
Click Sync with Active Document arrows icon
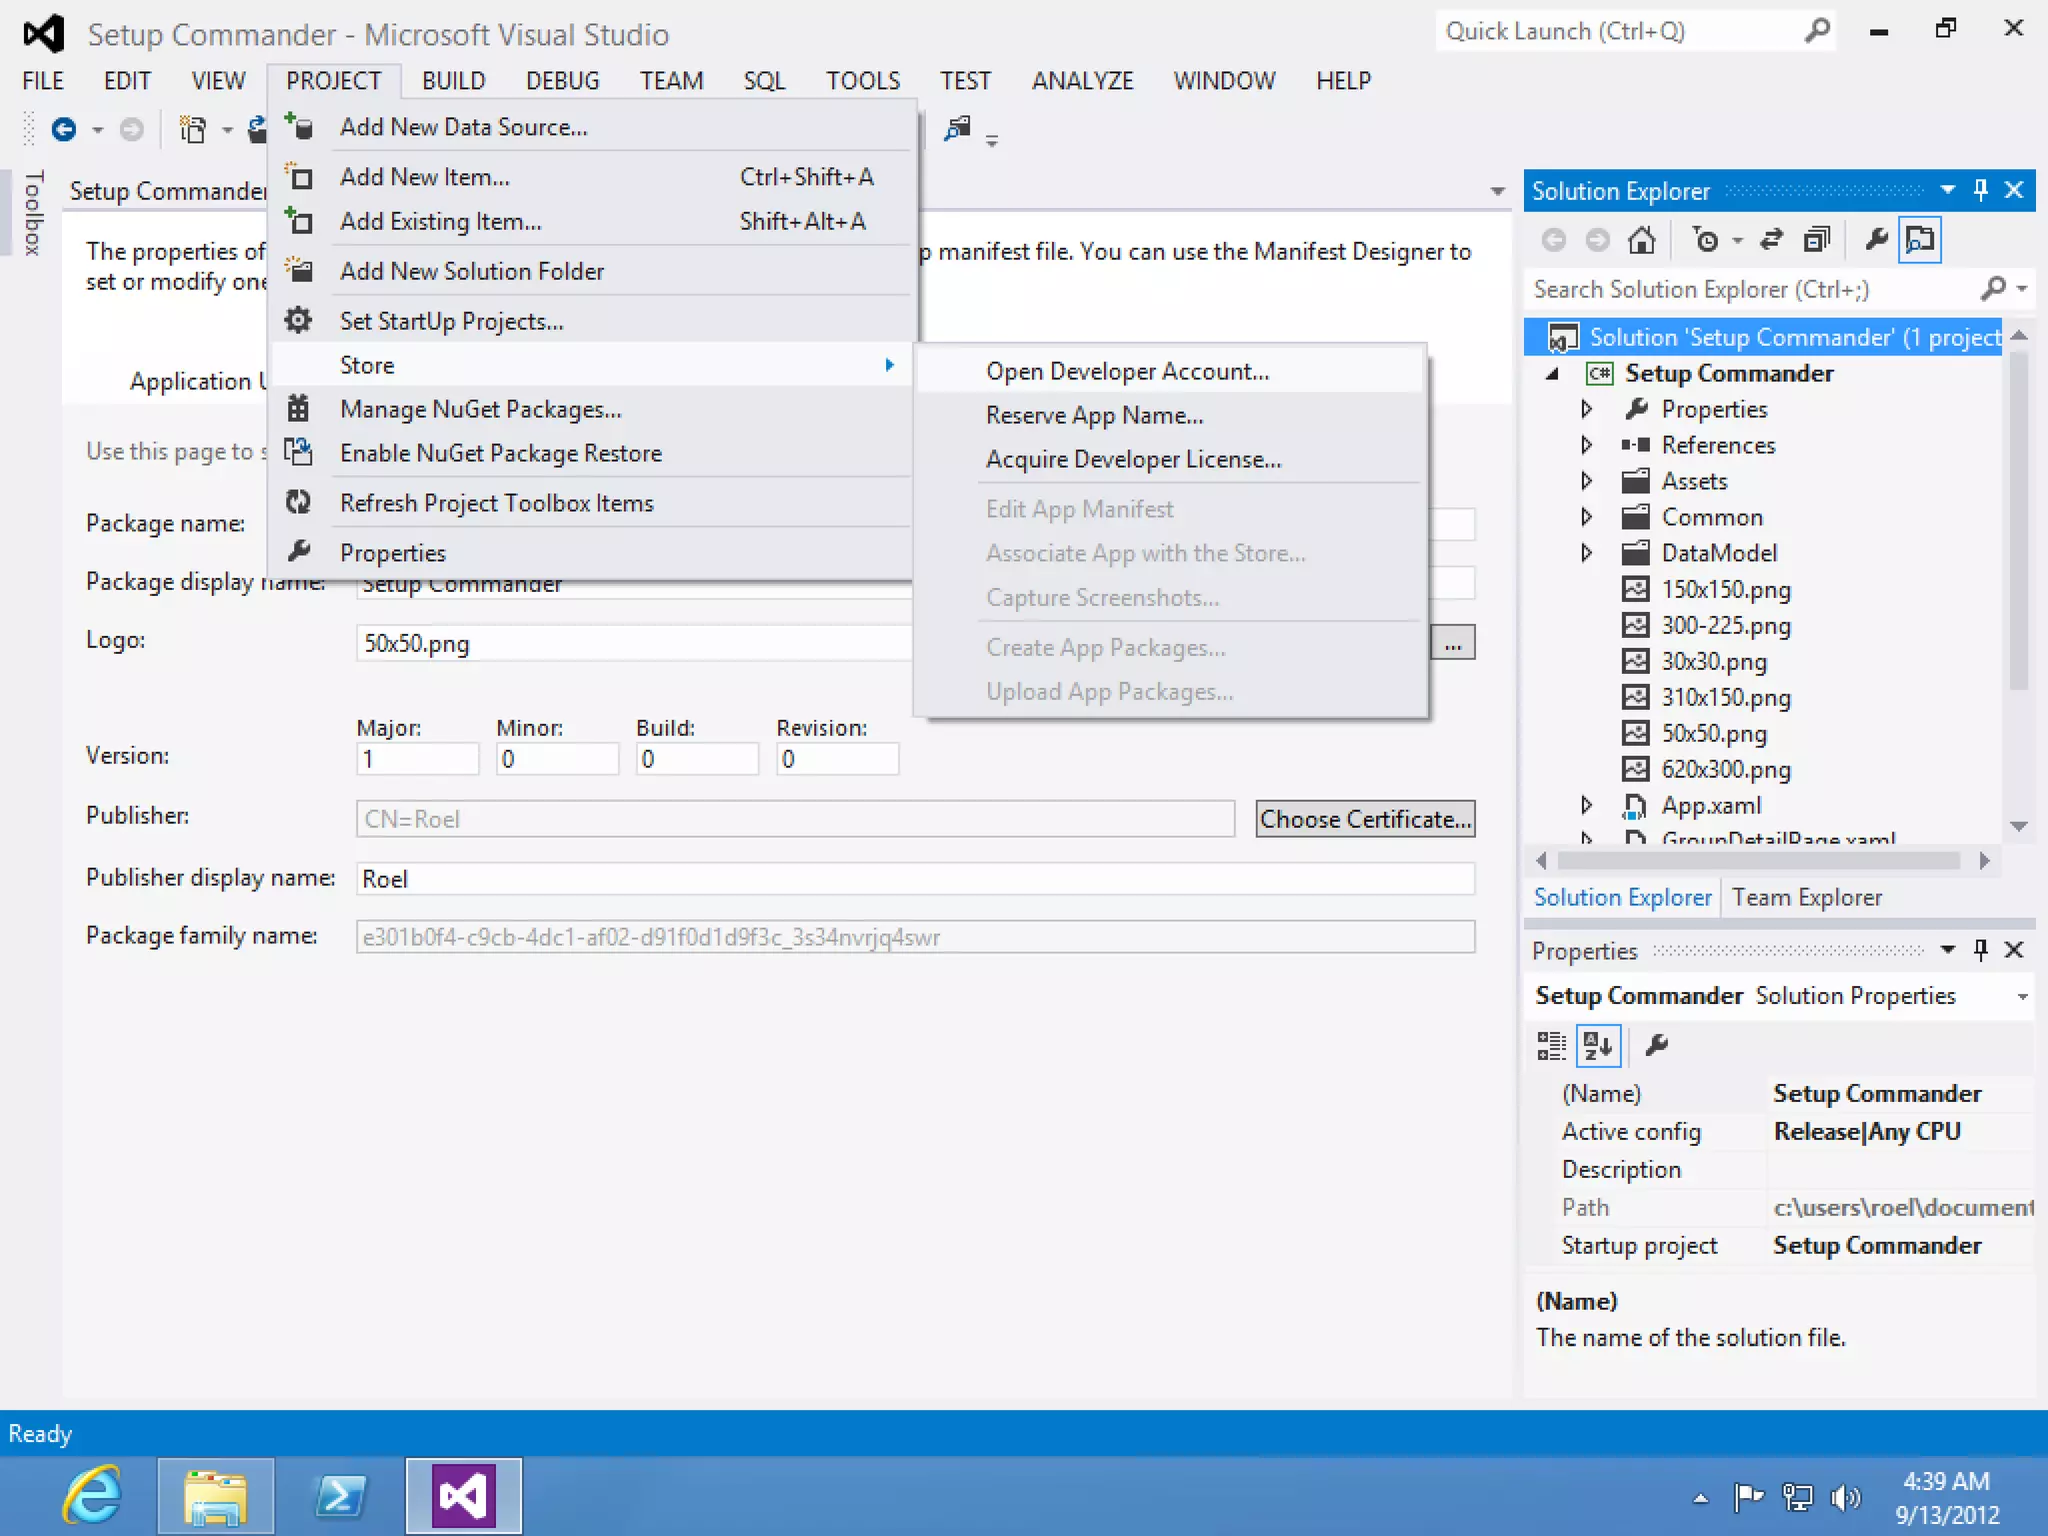click(x=1771, y=240)
